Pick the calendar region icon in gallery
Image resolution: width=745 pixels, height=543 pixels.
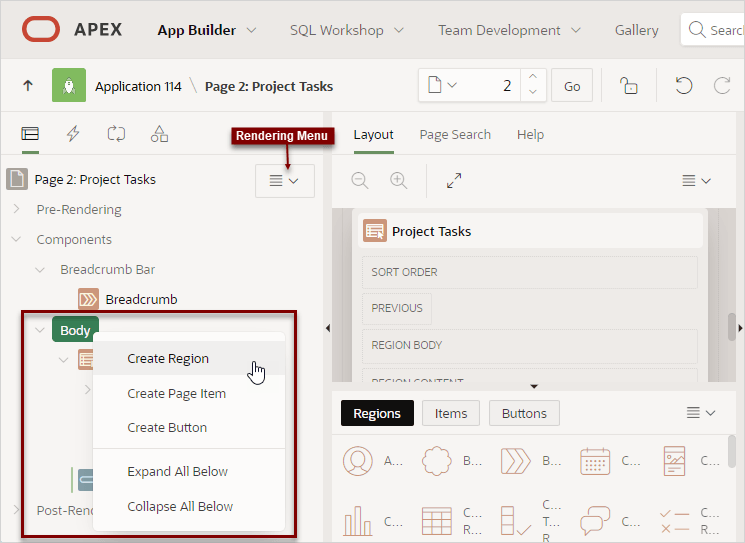[595, 461]
